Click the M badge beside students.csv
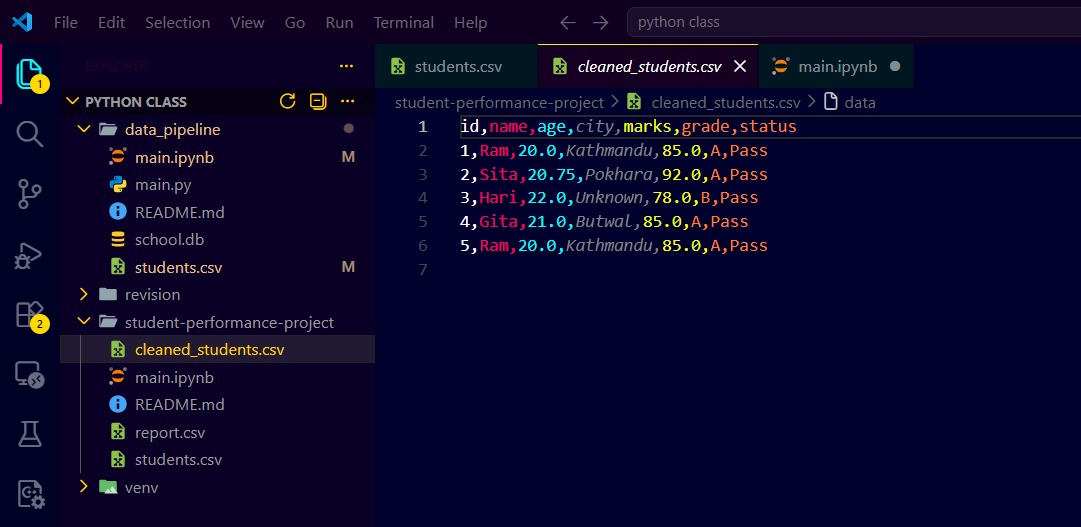The height and width of the screenshot is (527, 1081). click(348, 267)
